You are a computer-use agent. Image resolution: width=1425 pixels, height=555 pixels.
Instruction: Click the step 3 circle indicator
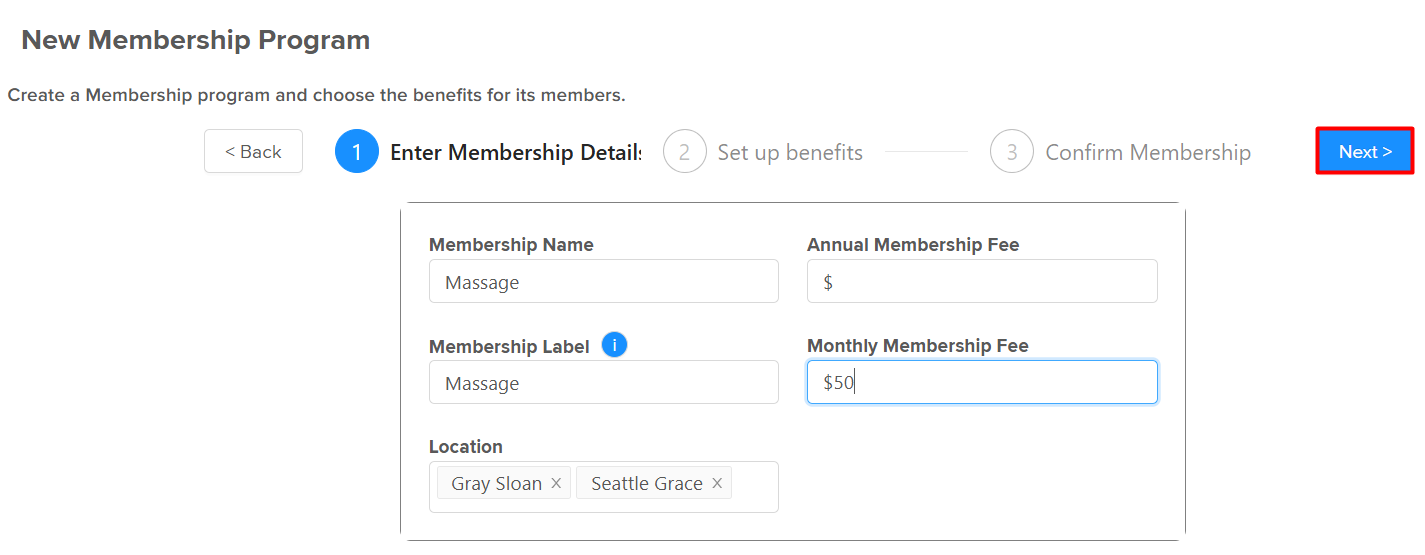pyautogui.click(x=1012, y=152)
